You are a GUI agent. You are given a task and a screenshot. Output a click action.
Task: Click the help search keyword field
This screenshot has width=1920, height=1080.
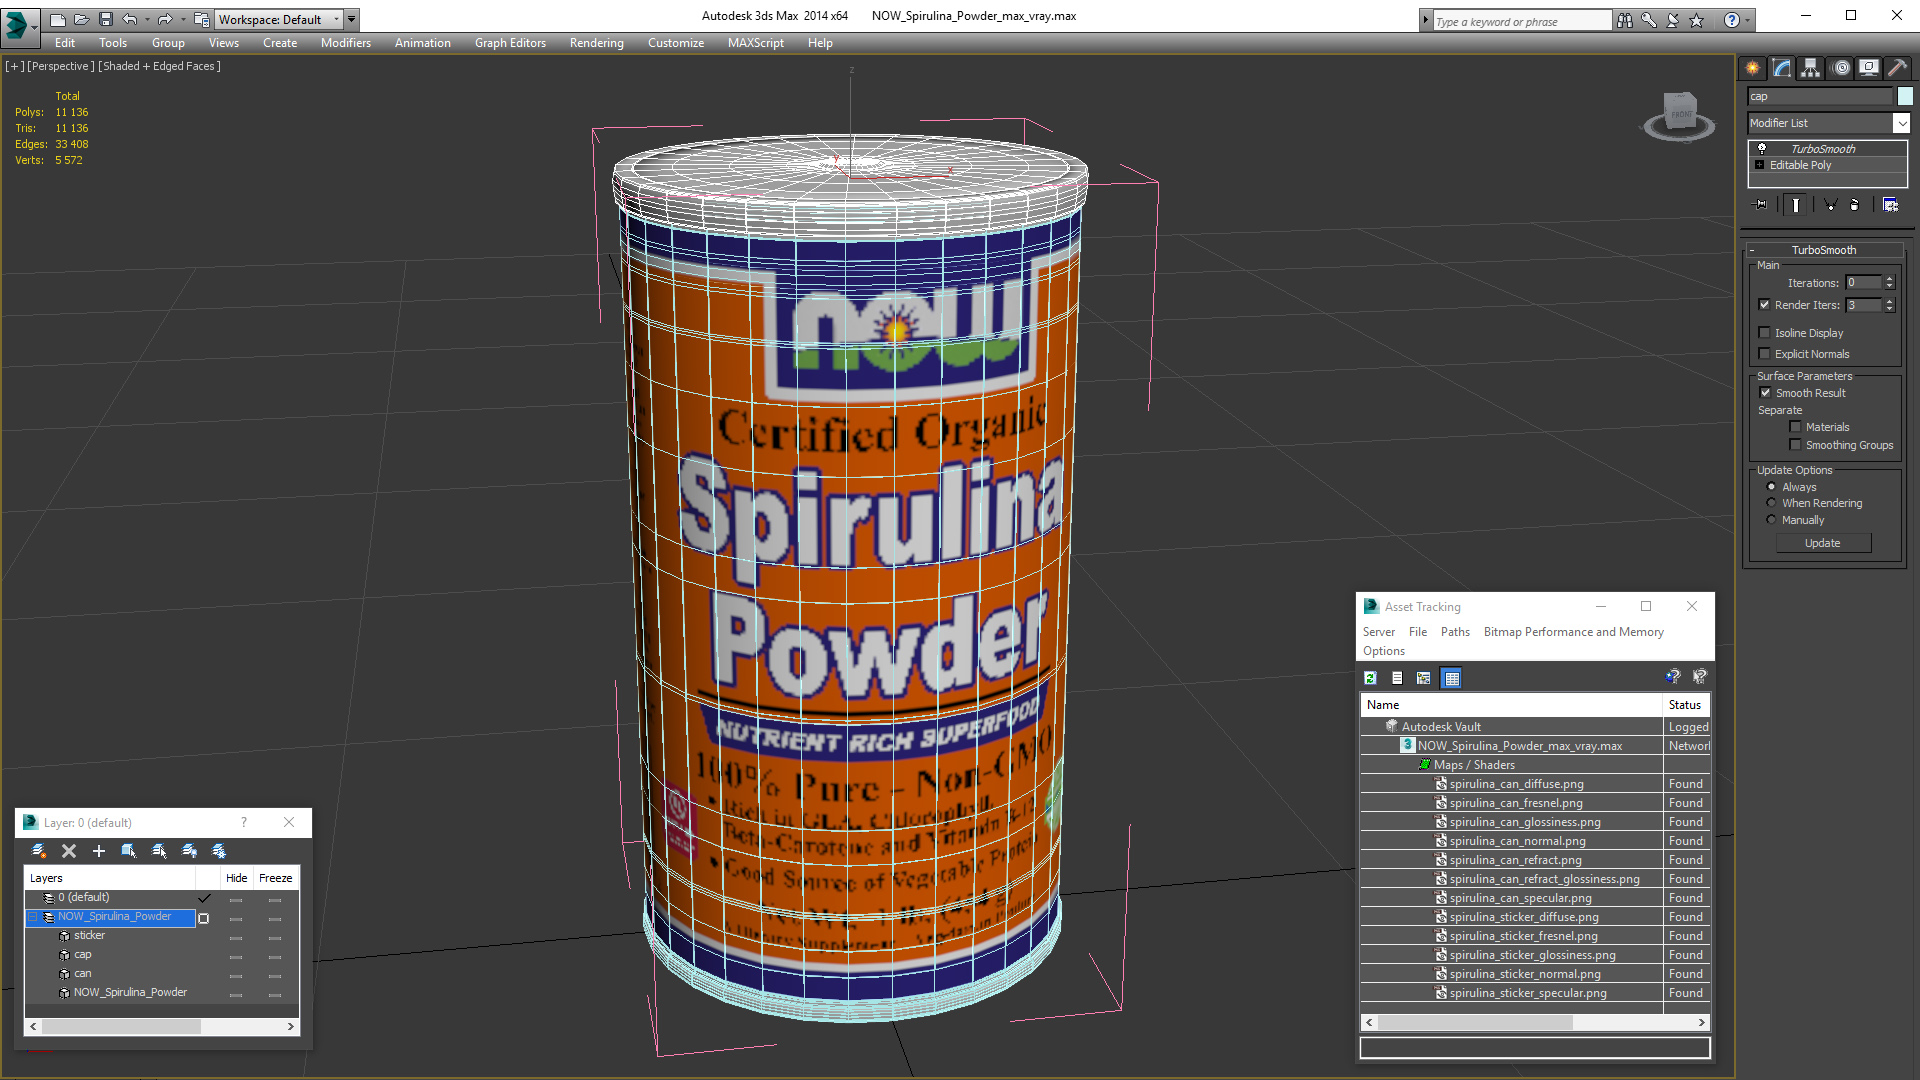point(1522,21)
